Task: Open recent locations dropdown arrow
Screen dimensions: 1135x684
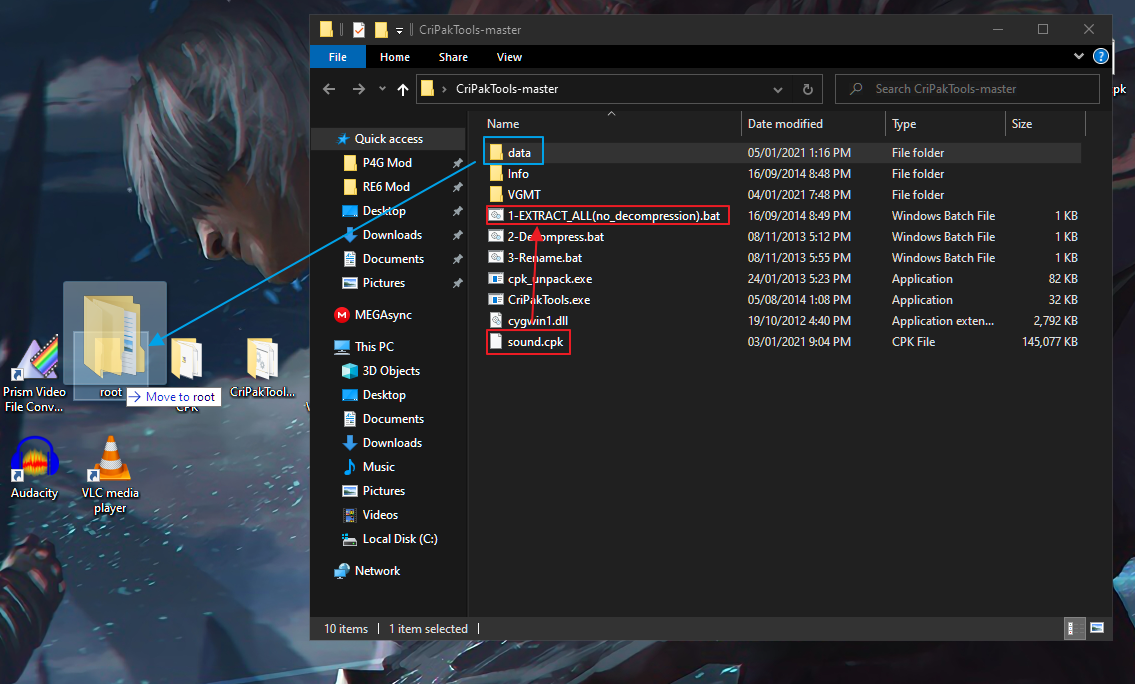Action: [382, 89]
